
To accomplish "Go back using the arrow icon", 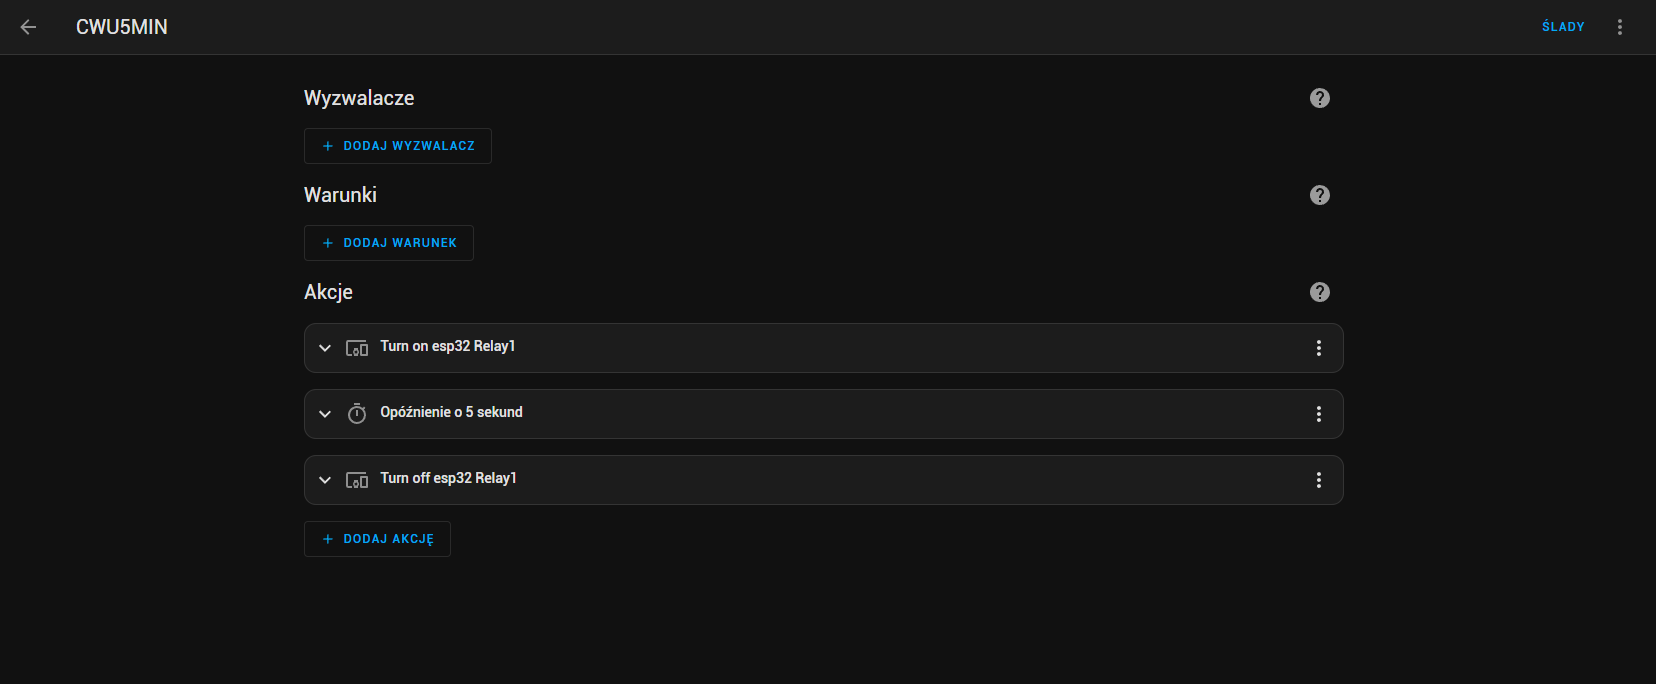I will [x=28, y=27].
